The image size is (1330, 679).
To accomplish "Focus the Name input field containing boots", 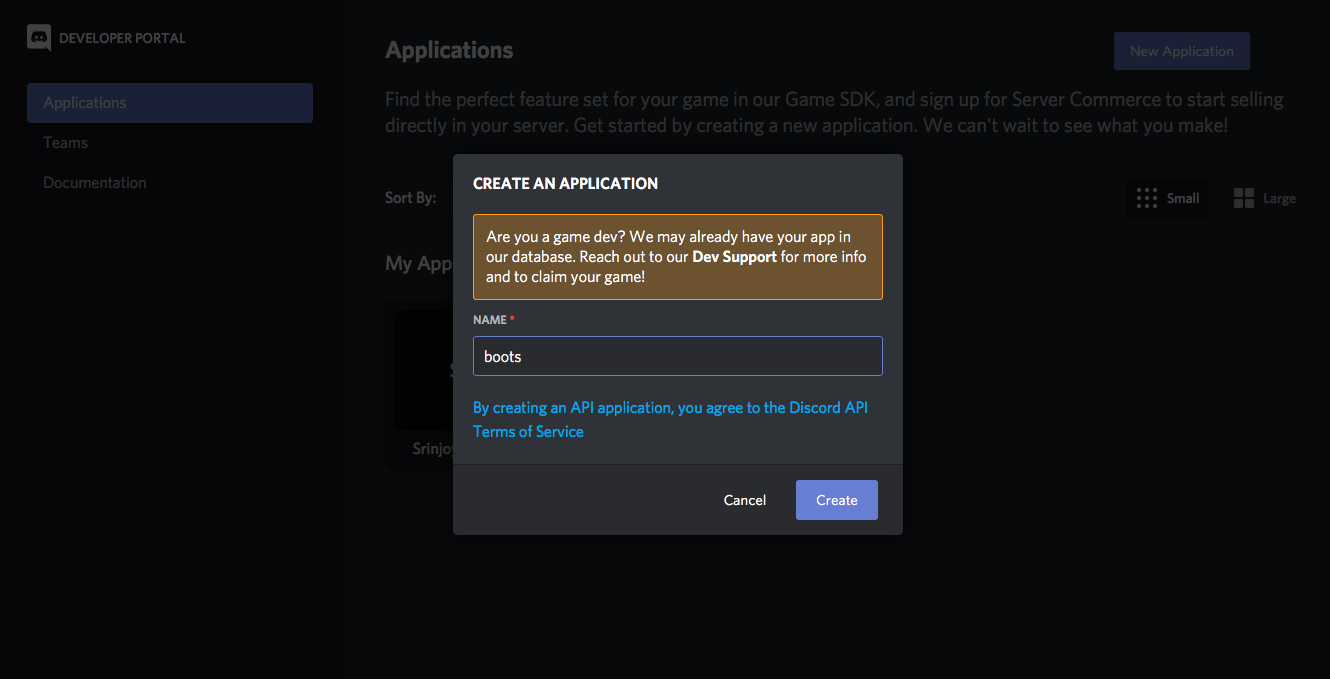I will pyautogui.click(x=678, y=356).
